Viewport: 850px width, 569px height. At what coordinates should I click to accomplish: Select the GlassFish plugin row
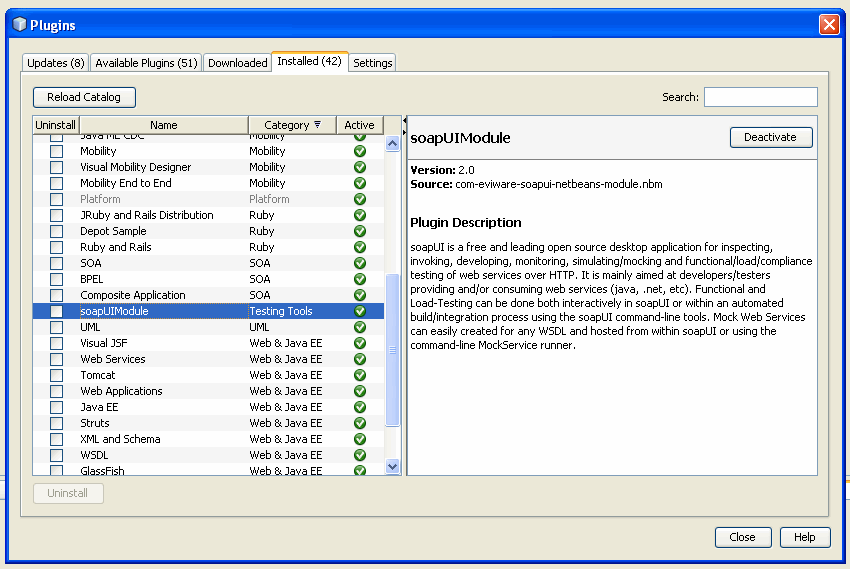pyautogui.click(x=208, y=470)
